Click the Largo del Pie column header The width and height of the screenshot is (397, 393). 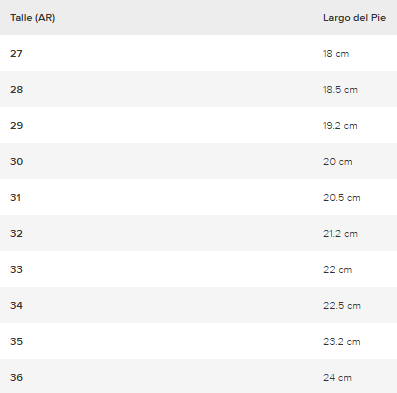(x=354, y=18)
